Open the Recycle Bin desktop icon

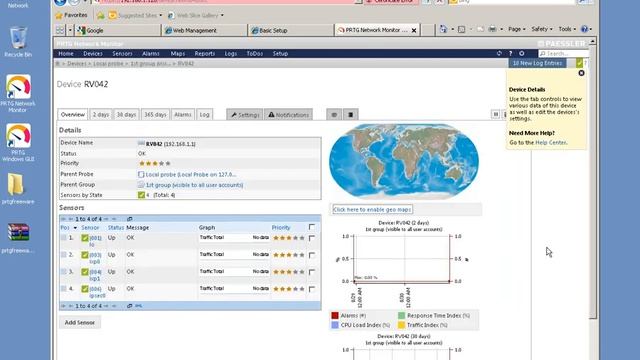(18, 42)
